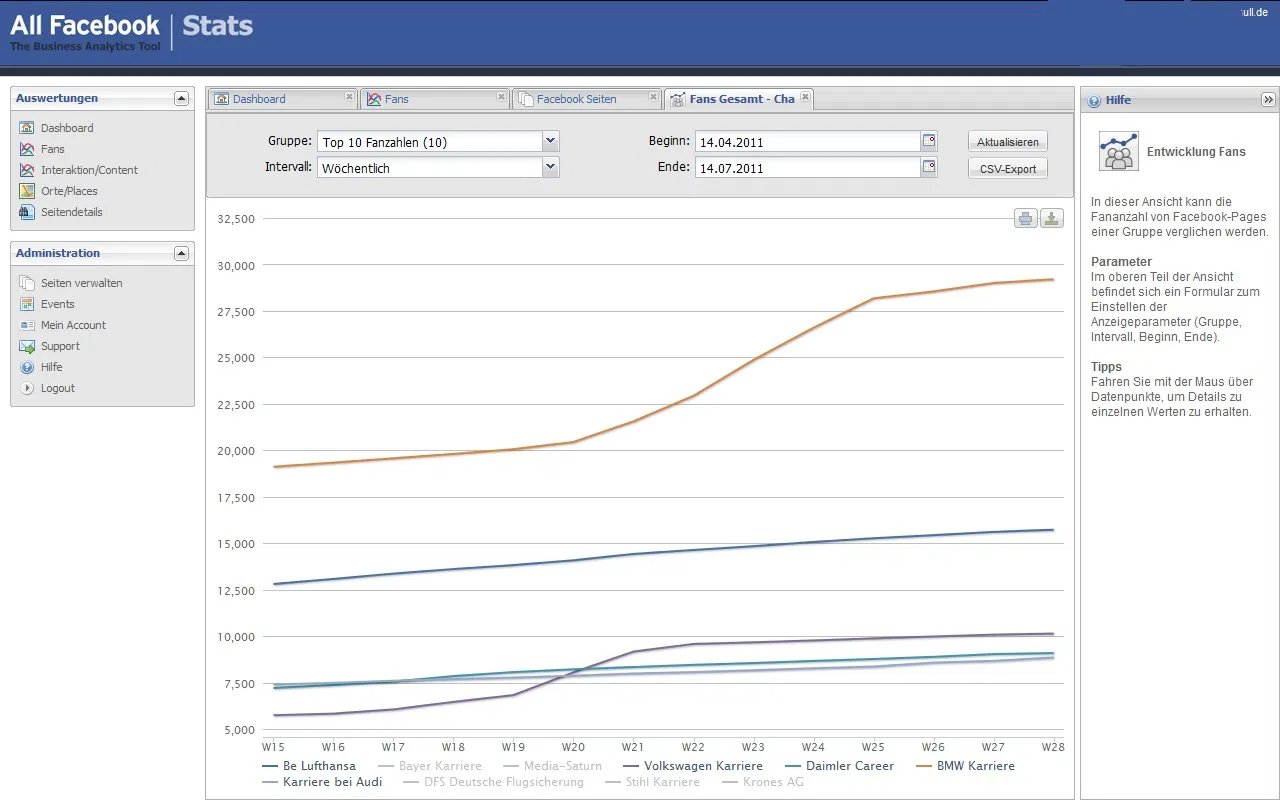Click the Hilfe question mark icon in Administration
The height and width of the screenshot is (800, 1280).
pyautogui.click(x=27, y=367)
